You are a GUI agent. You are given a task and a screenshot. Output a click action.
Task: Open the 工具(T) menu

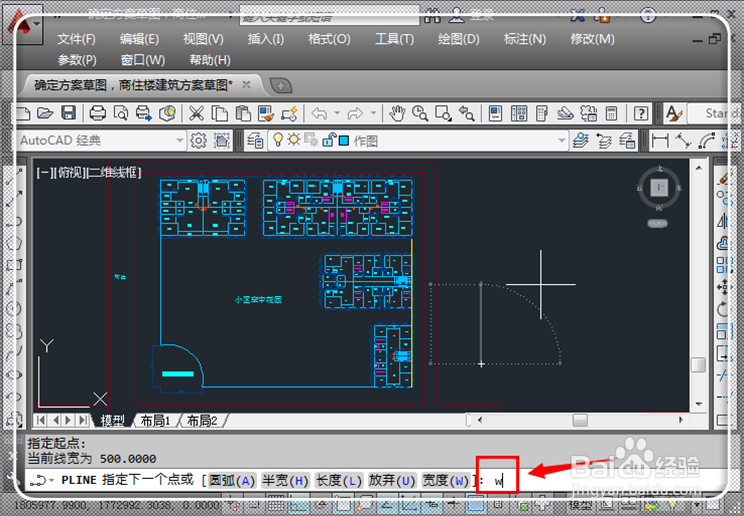(394, 39)
